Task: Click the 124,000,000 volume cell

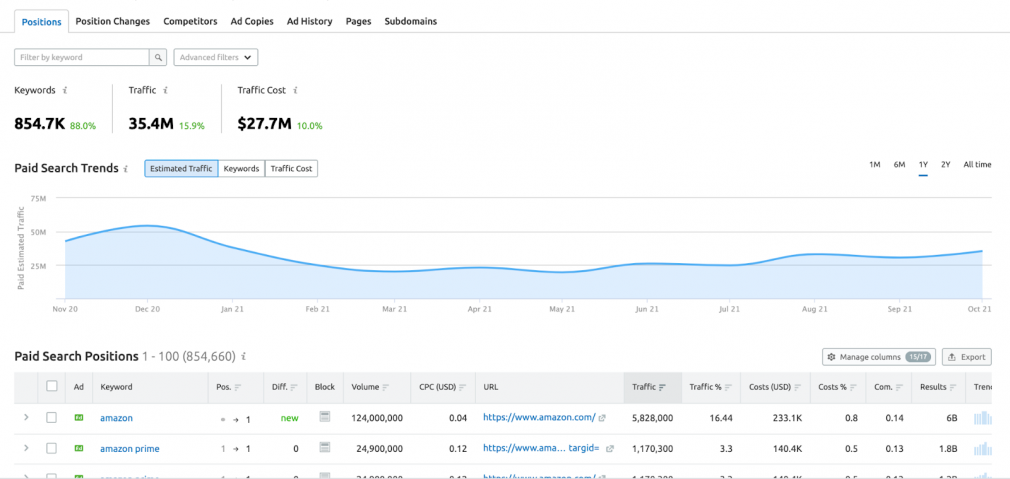Action: coord(377,418)
